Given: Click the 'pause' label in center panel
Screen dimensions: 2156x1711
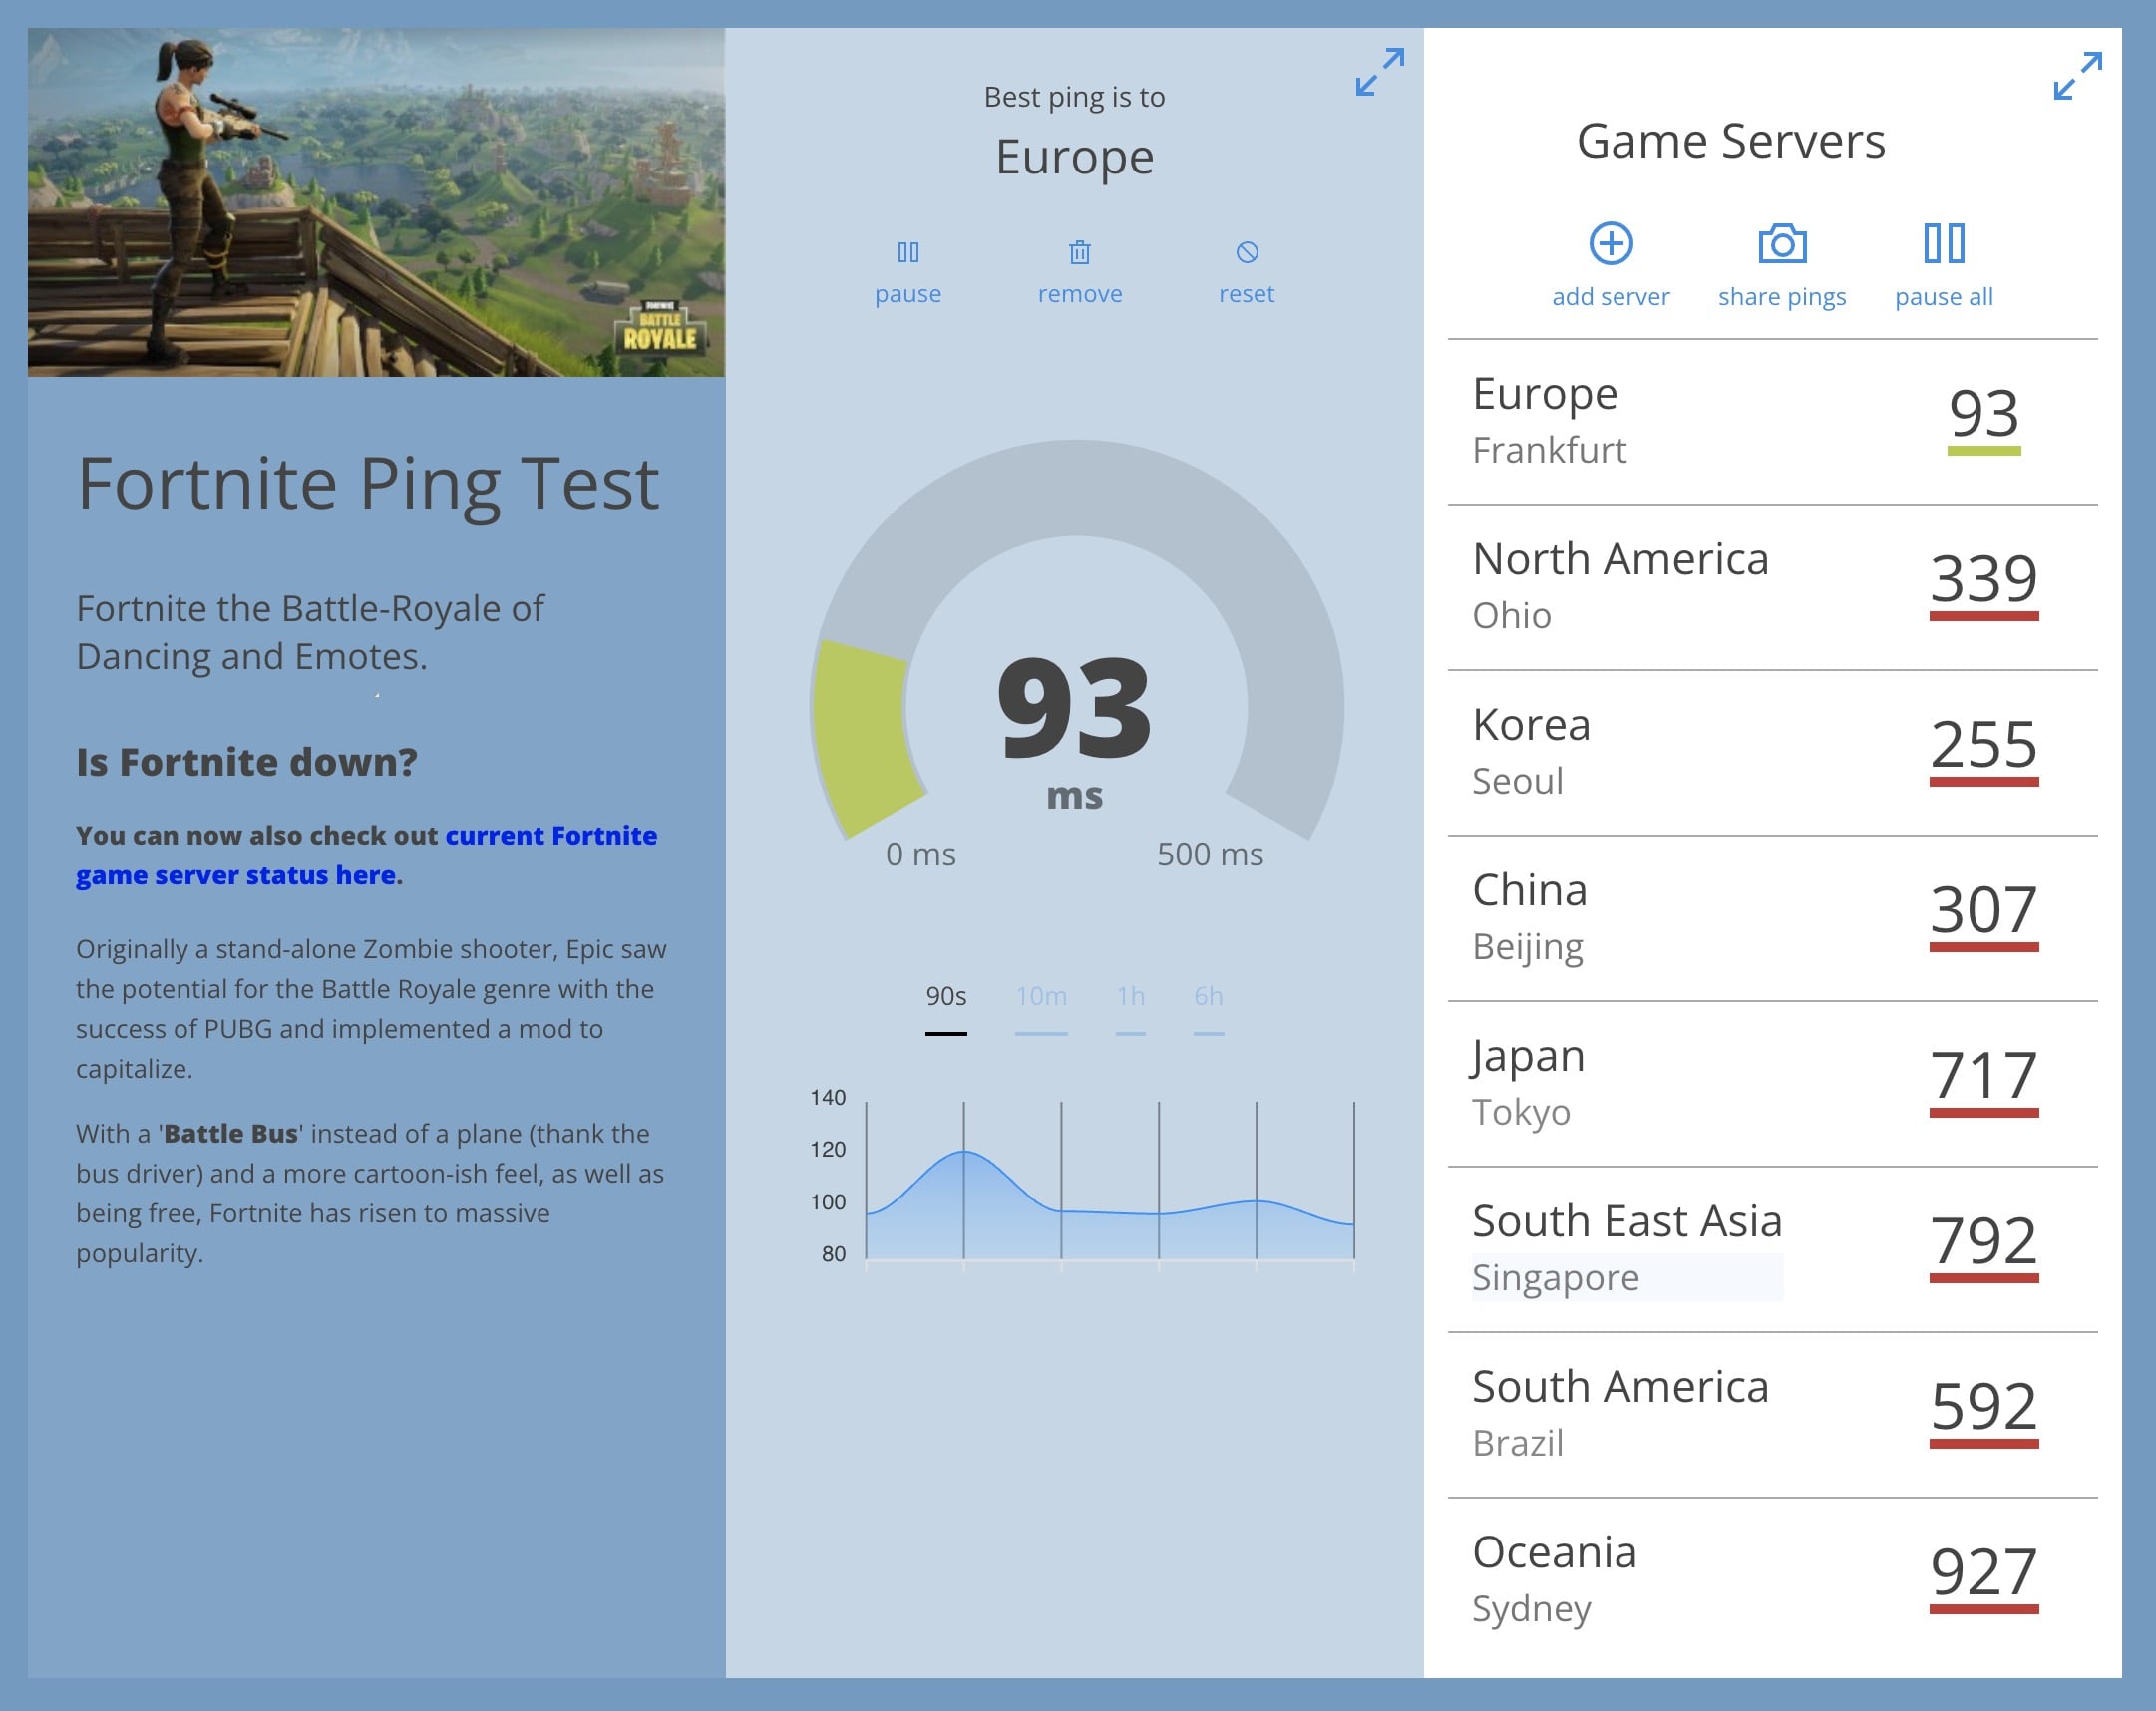Looking at the screenshot, I should coord(908,294).
